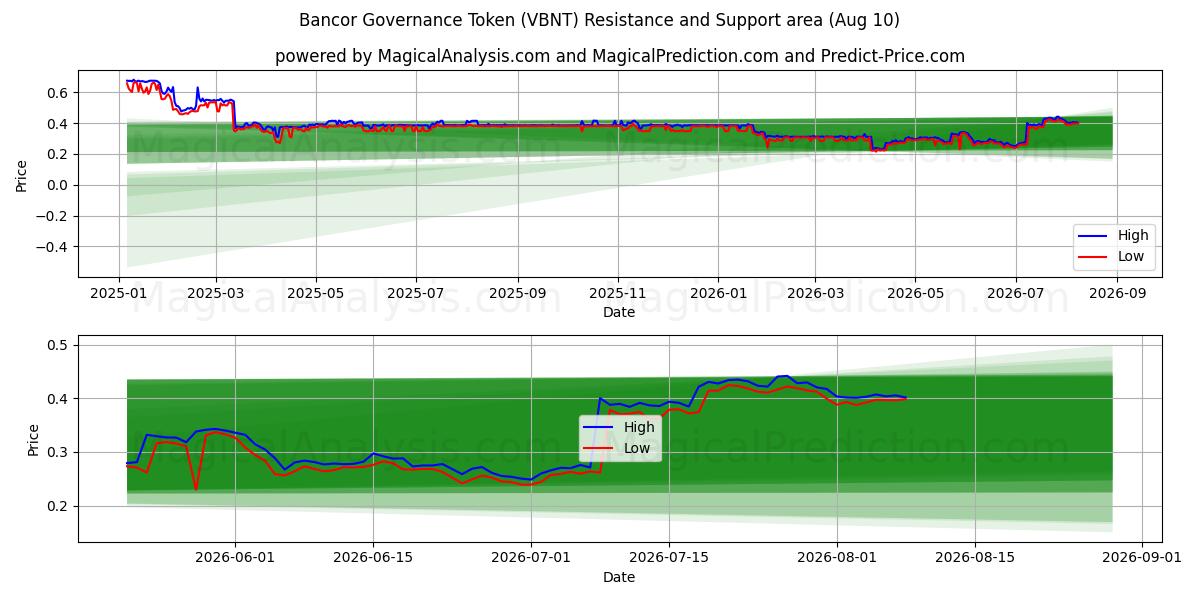Screen dimensions: 1200x600
Task: Click the '0.5' price tick on bottom chart
Action: 57,345
